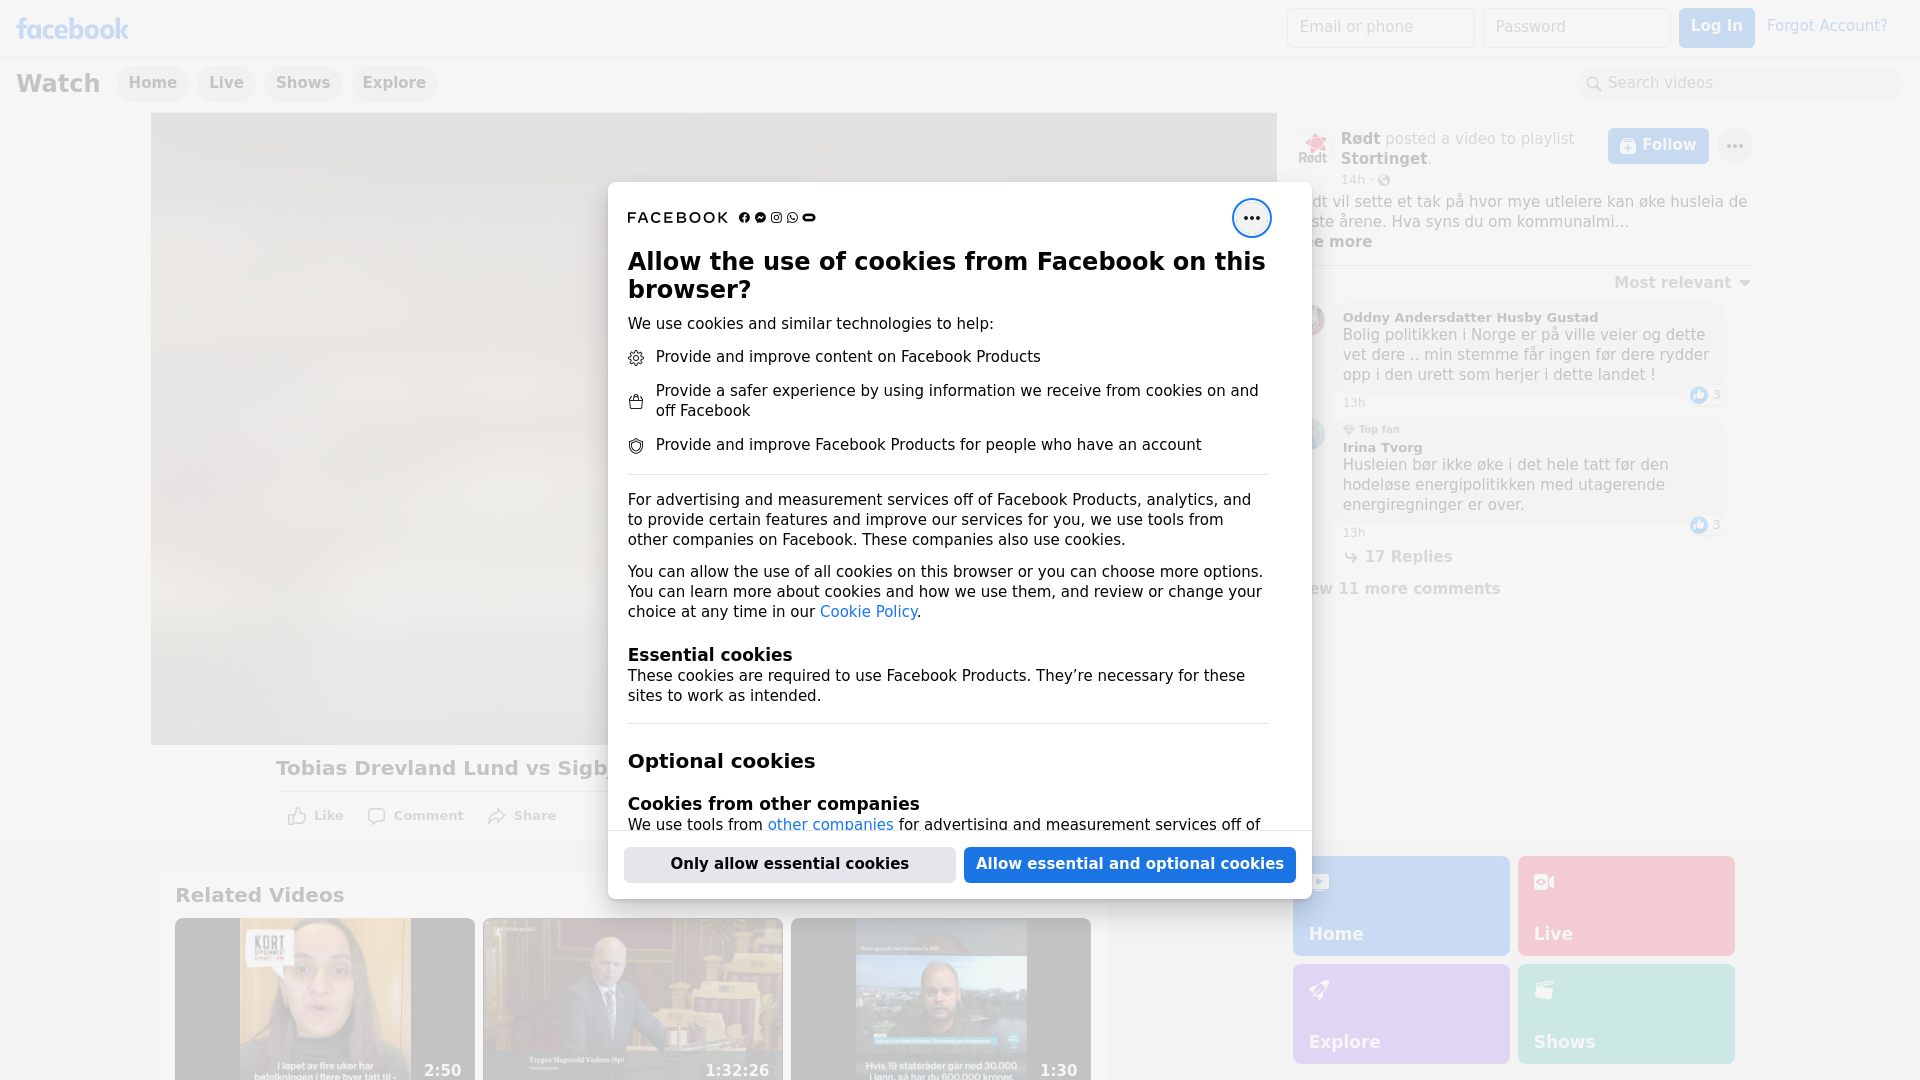1920x1080 pixels.
Task: Open the other companies link
Action: pyautogui.click(x=830, y=825)
